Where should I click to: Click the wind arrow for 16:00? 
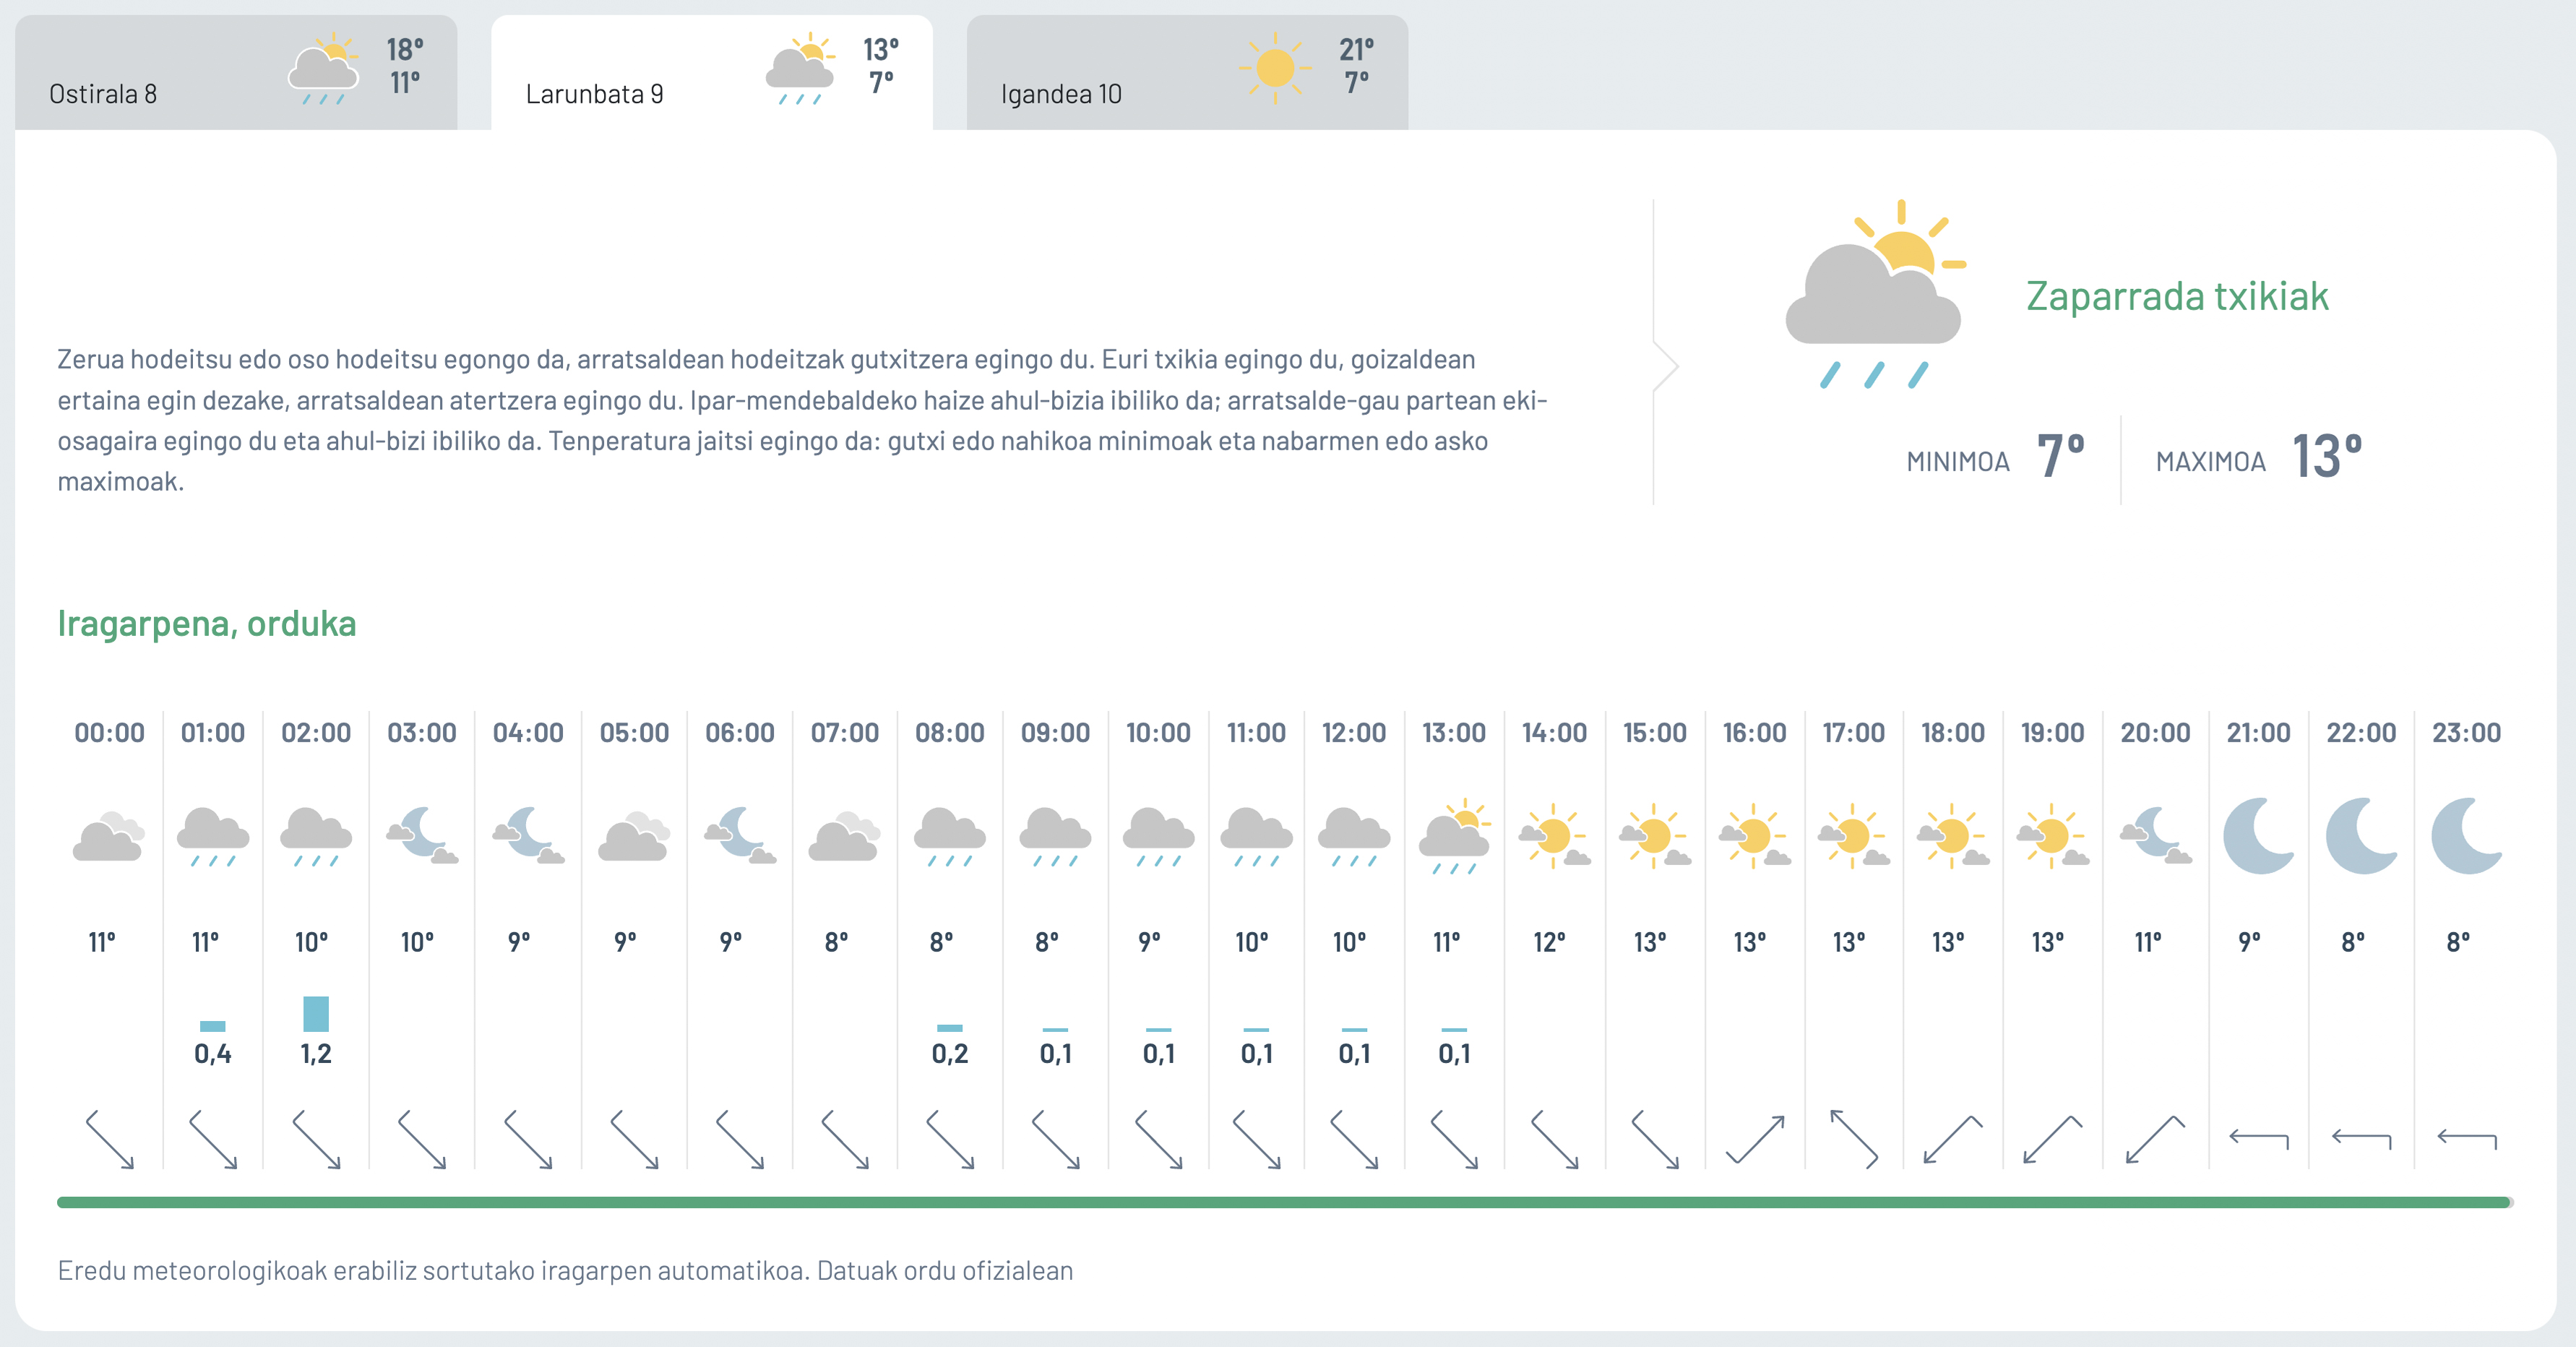pos(1755,1139)
